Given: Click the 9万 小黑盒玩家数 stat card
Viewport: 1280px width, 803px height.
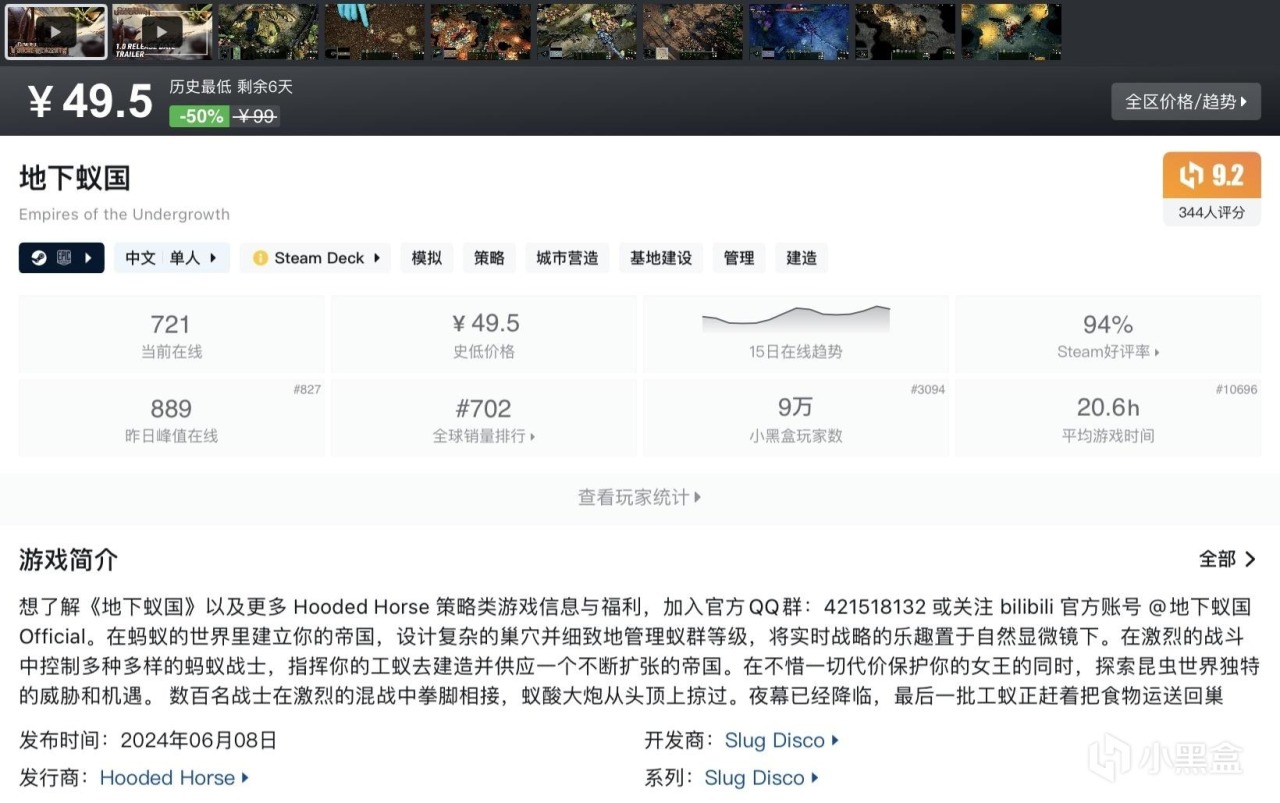Looking at the screenshot, I should [796, 418].
